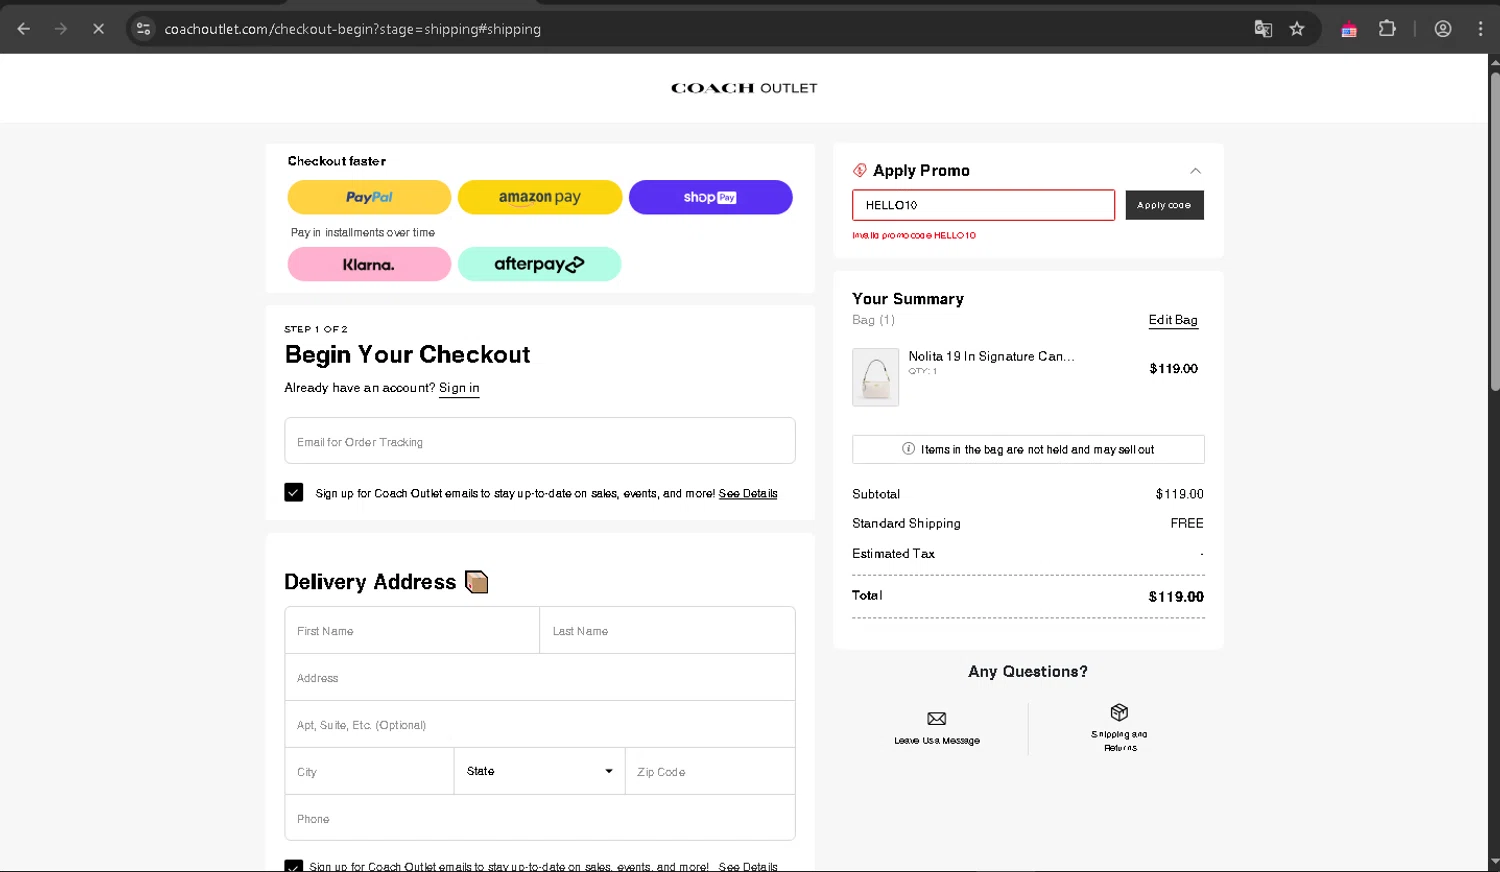Screen dimensions: 1500x872
Task: Click the envelope Leave Us a Message icon
Action: click(937, 718)
